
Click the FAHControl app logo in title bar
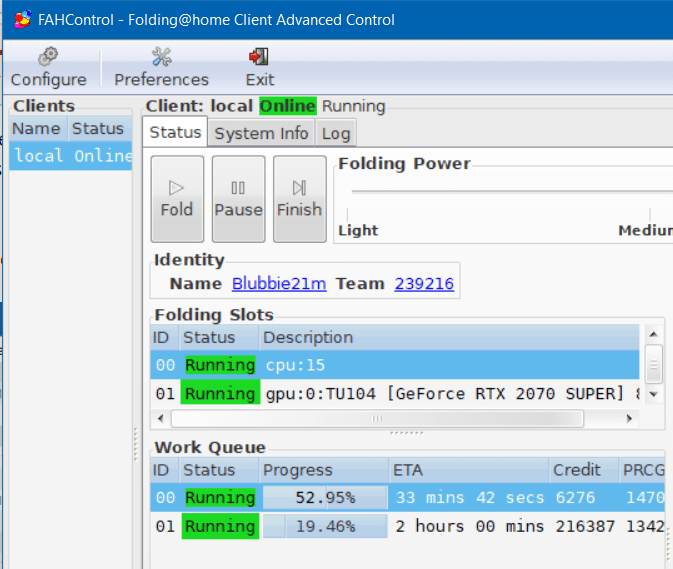tap(22, 19)
